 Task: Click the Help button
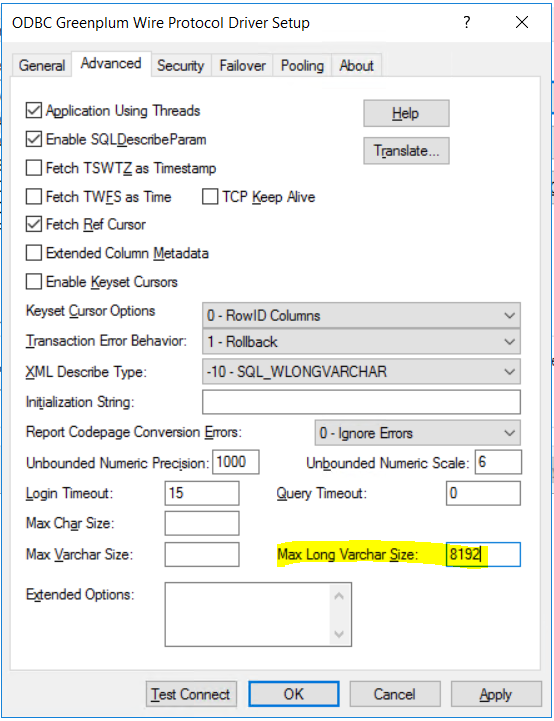(x=406, y=113)
